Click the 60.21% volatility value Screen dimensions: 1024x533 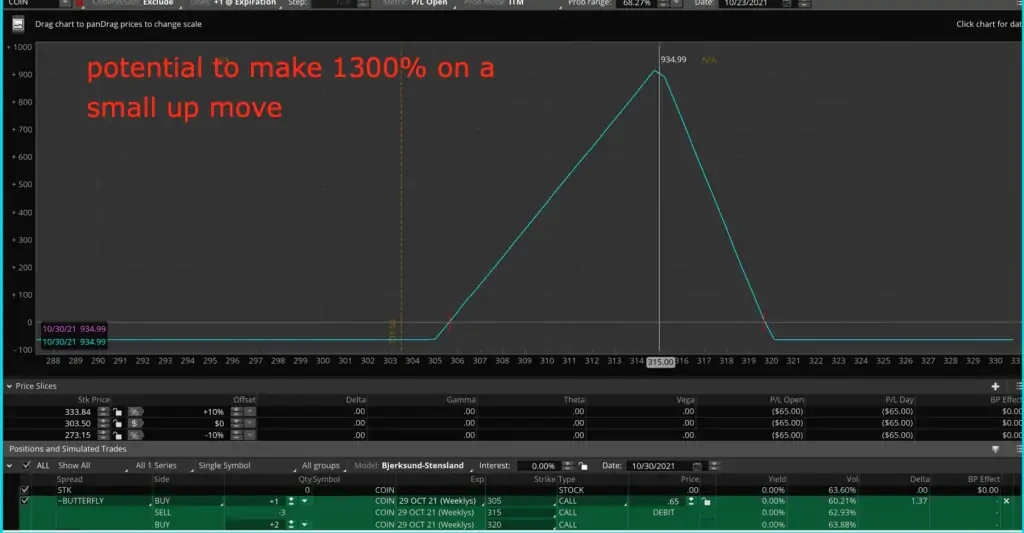coord(842,501)
